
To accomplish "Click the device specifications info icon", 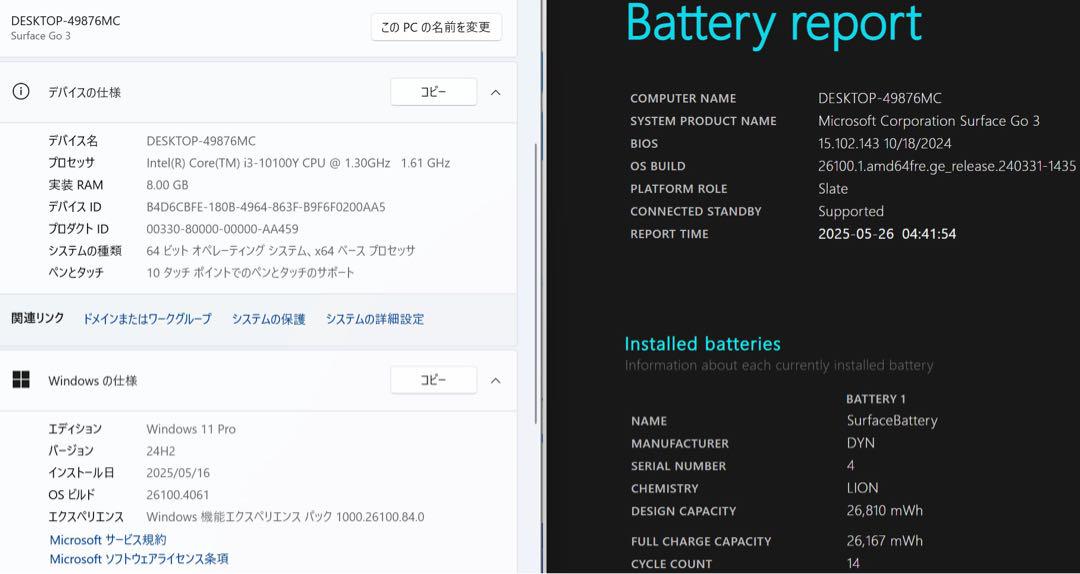I will (21, 92).
